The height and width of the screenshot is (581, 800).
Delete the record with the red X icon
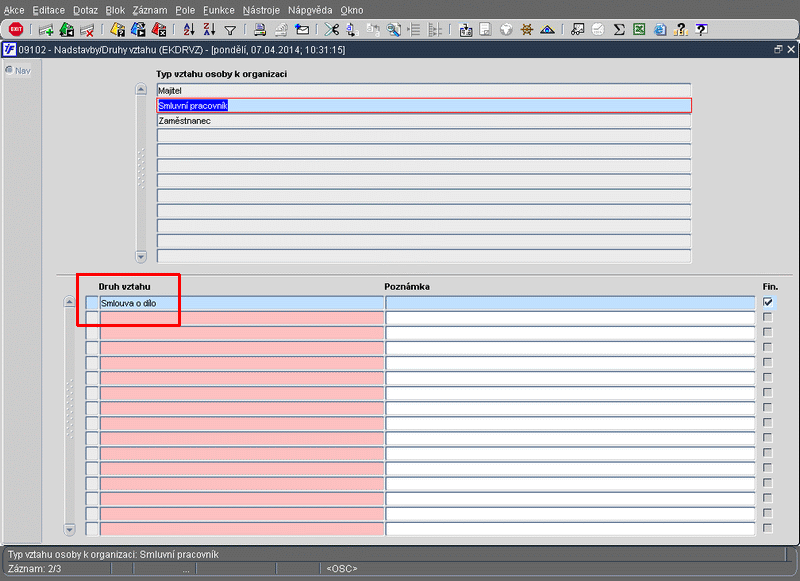click(x=87, y=30)
